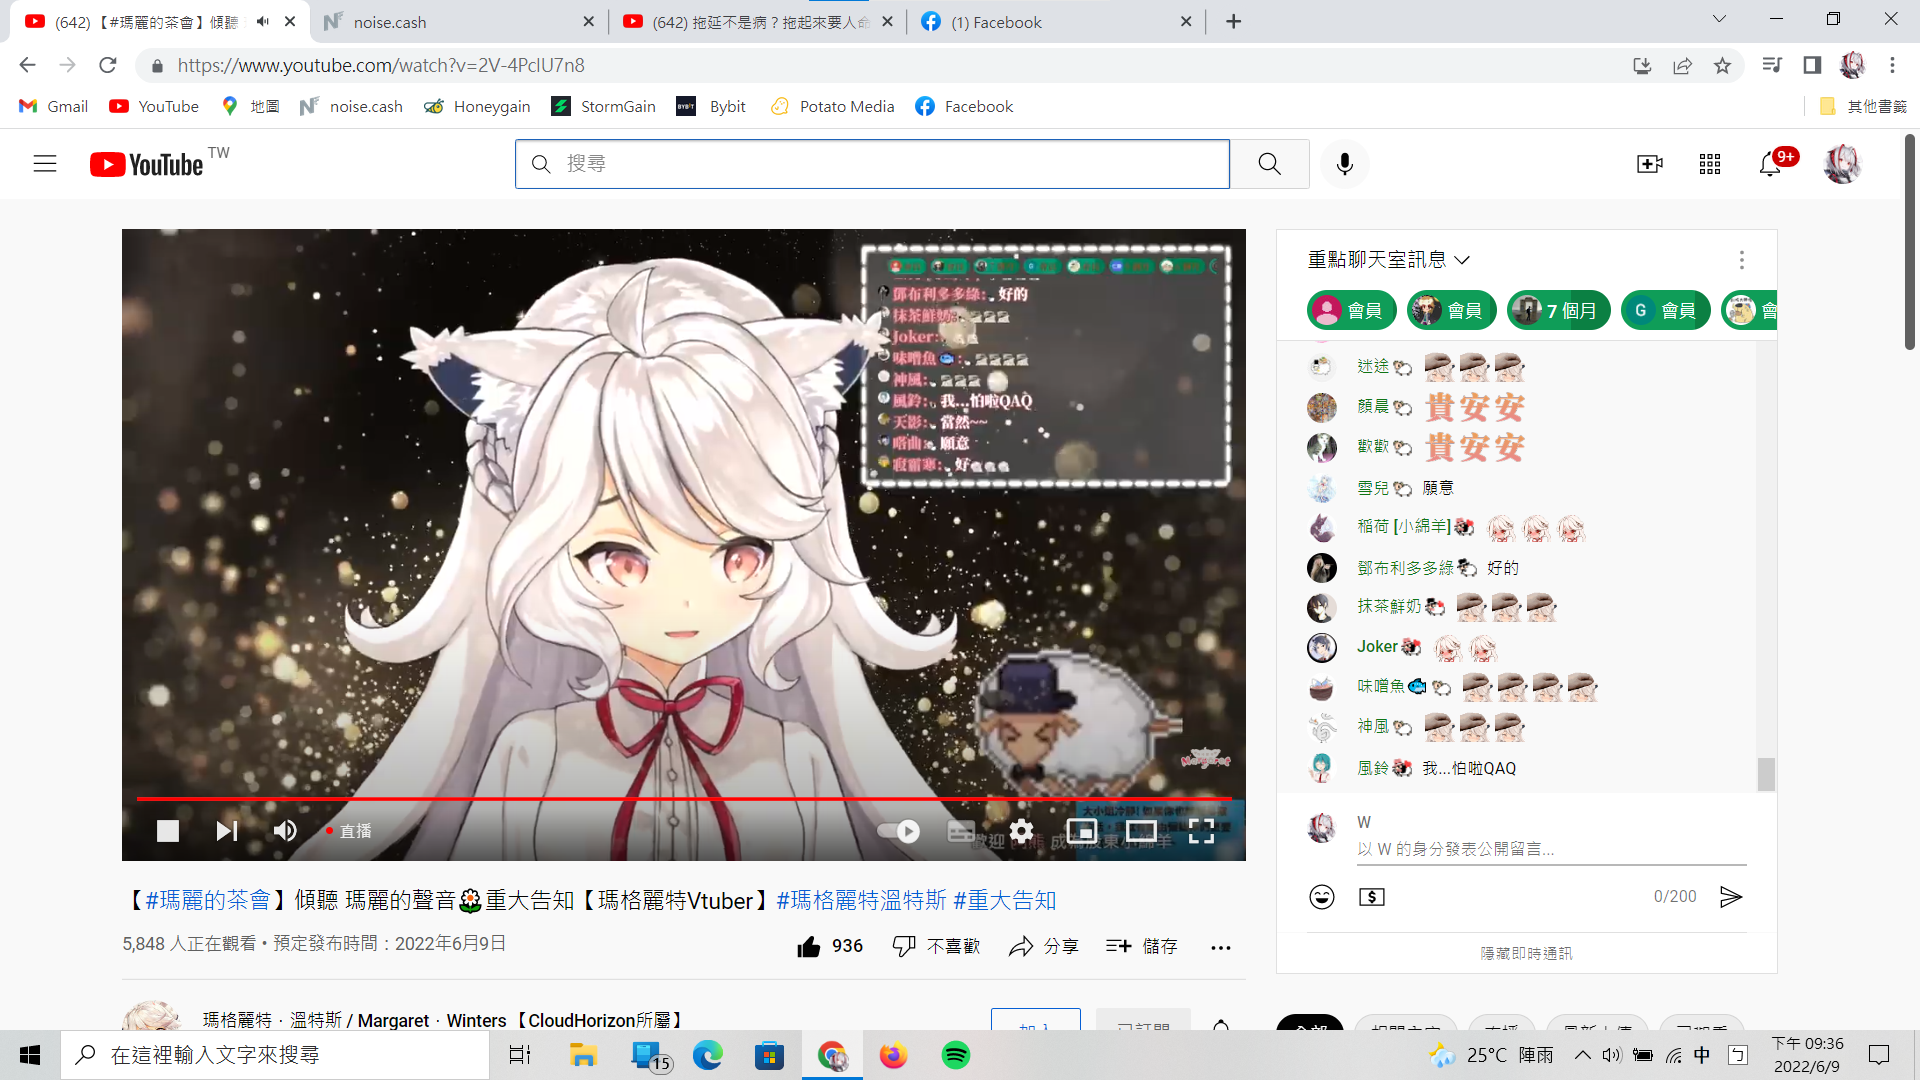
Task: Toggle theater mode view
Action: point(1141,831)
